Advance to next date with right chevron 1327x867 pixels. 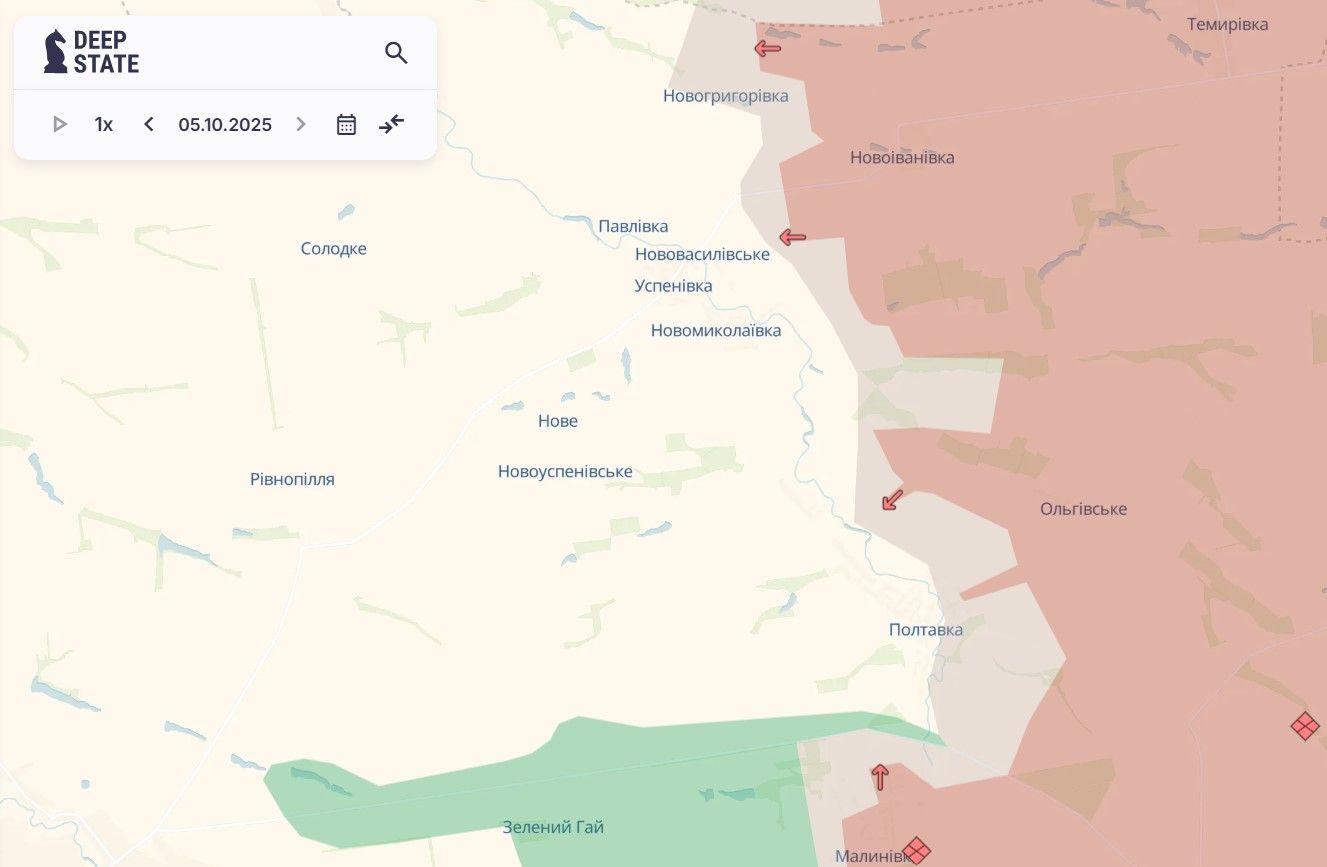coord(300,125)
